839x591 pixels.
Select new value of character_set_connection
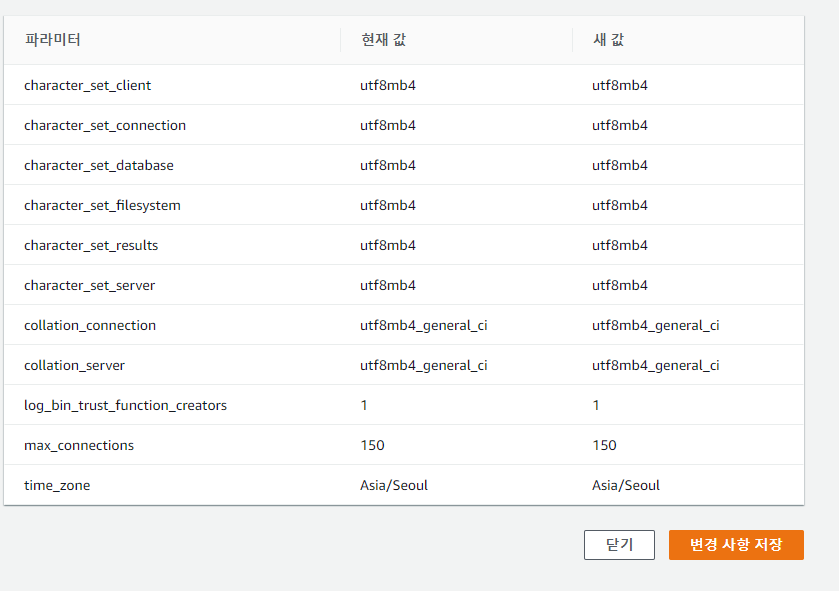click(x=620, y=125)
